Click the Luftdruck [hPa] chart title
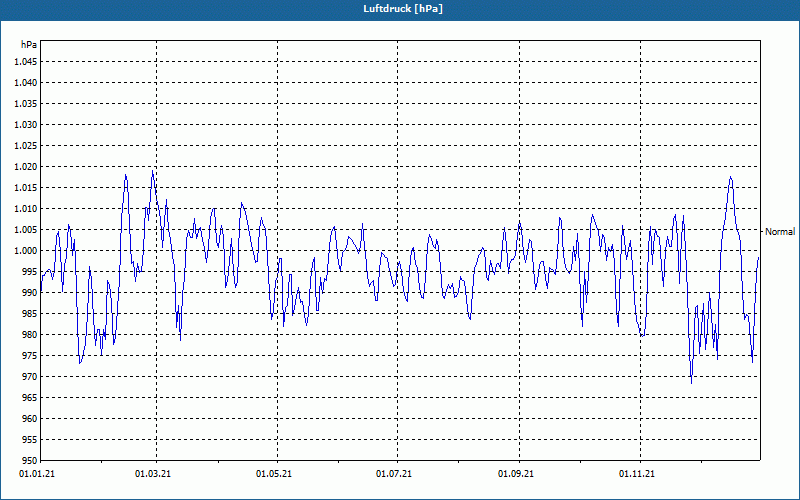 point(403,9)
